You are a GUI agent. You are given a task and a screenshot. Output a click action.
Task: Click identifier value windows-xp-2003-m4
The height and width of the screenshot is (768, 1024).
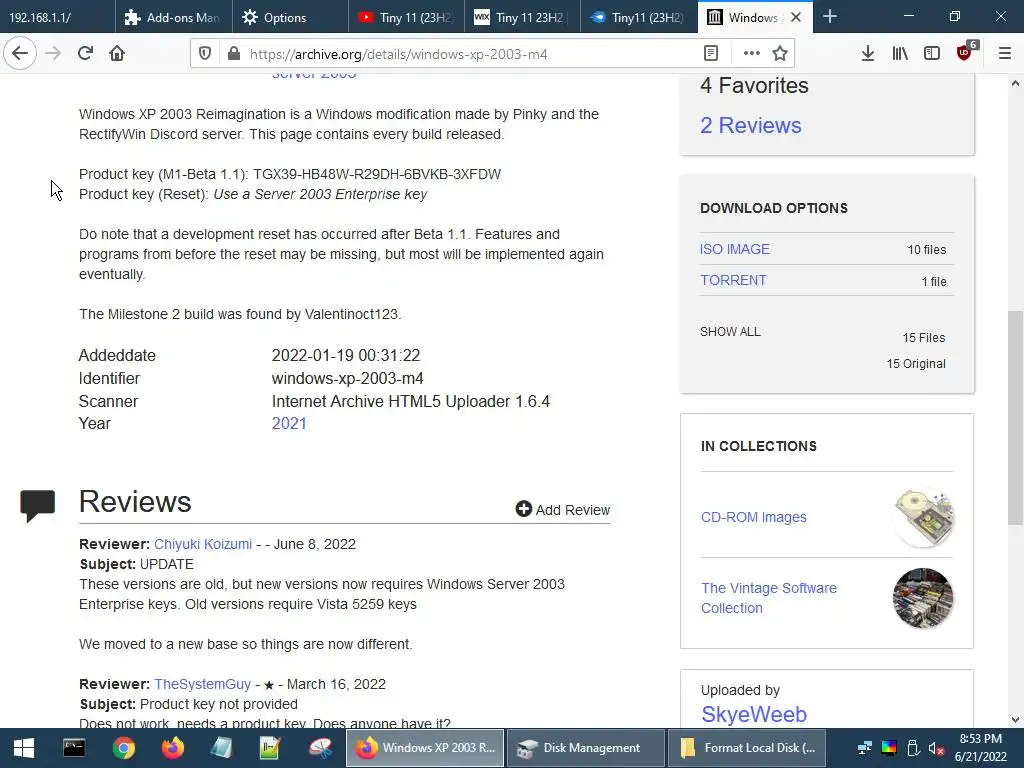[347, 378]
